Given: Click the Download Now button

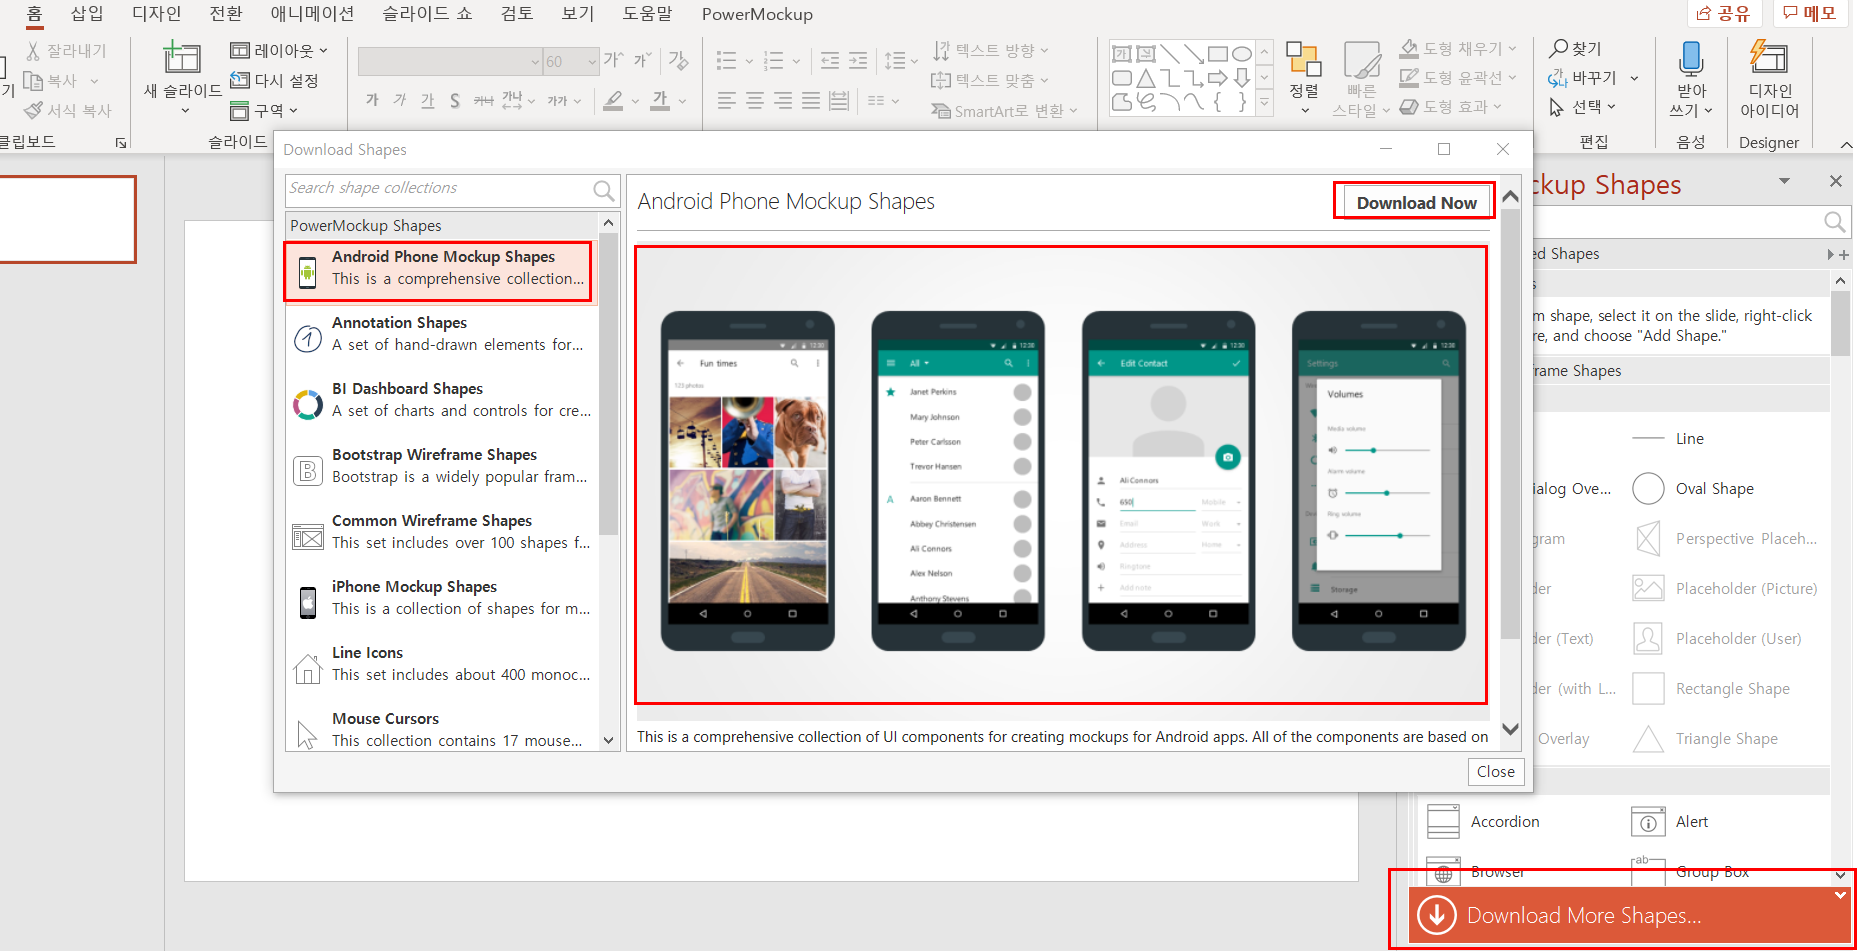Looking at the screenshot, I should click(1416, 203).
